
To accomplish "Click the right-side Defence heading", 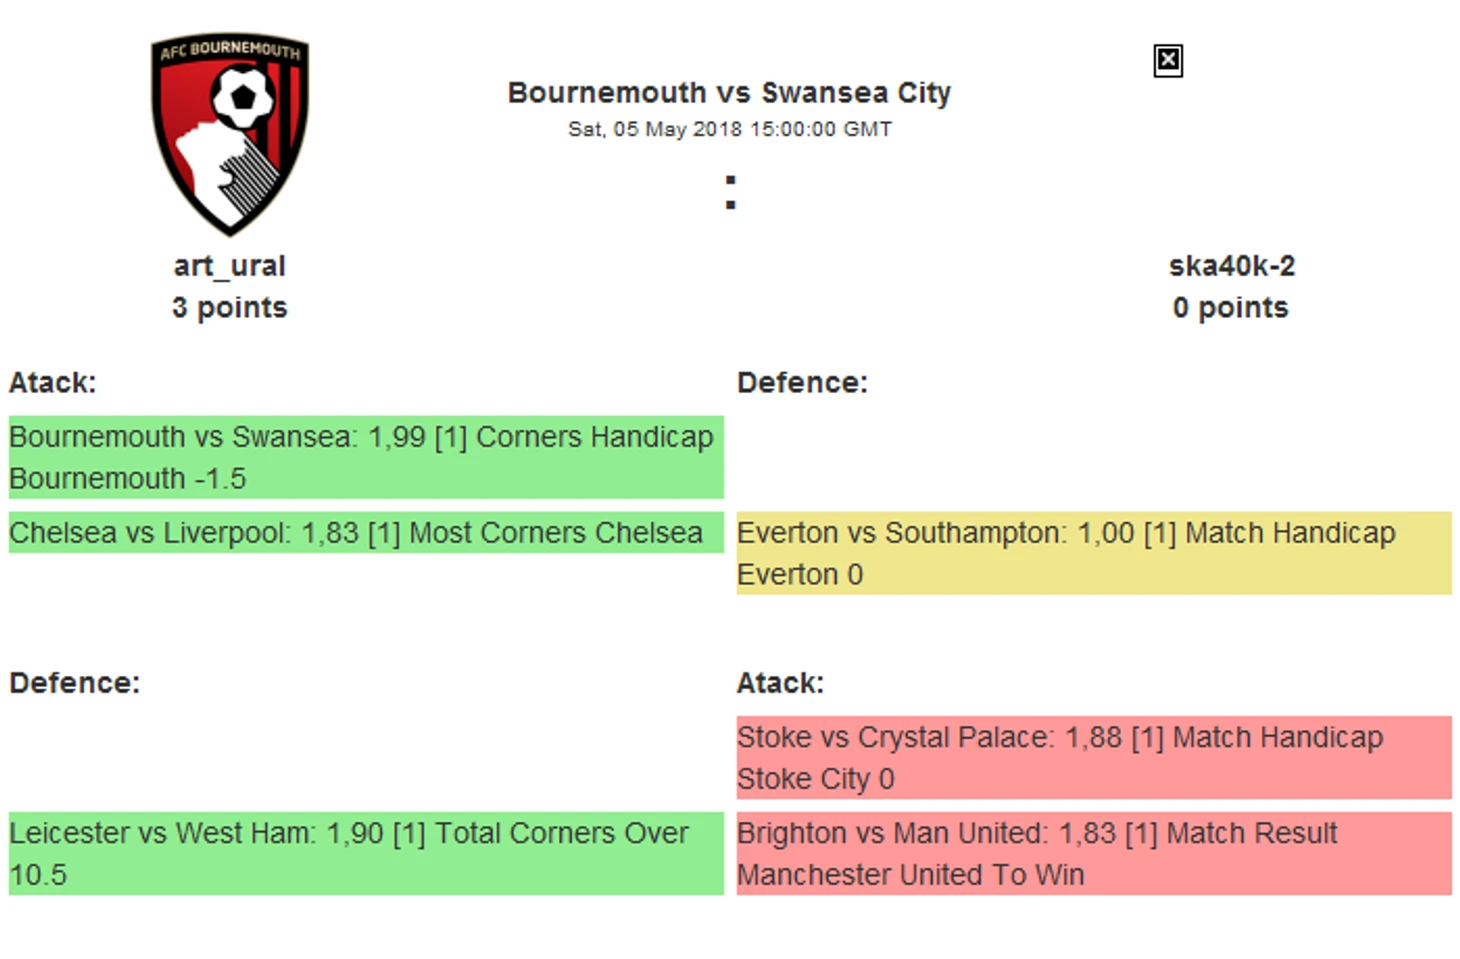I will [x=802, y=383].
